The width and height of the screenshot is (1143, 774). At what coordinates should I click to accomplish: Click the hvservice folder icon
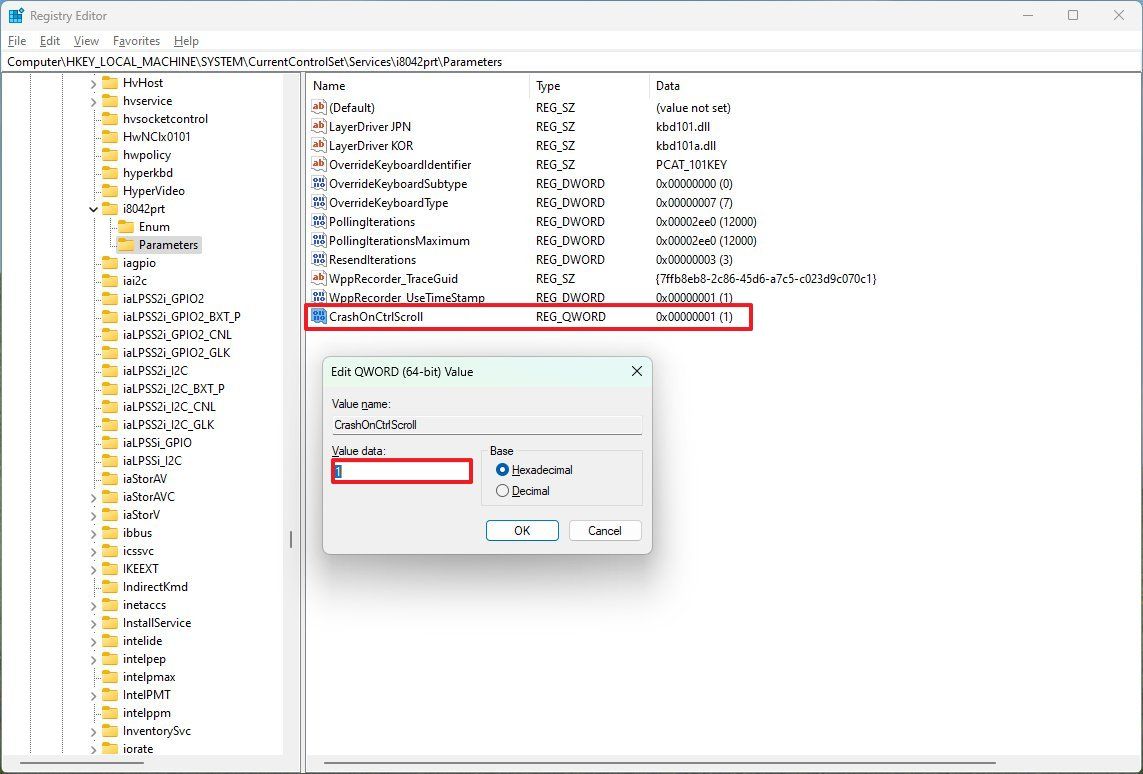click(x=110, y=101)
